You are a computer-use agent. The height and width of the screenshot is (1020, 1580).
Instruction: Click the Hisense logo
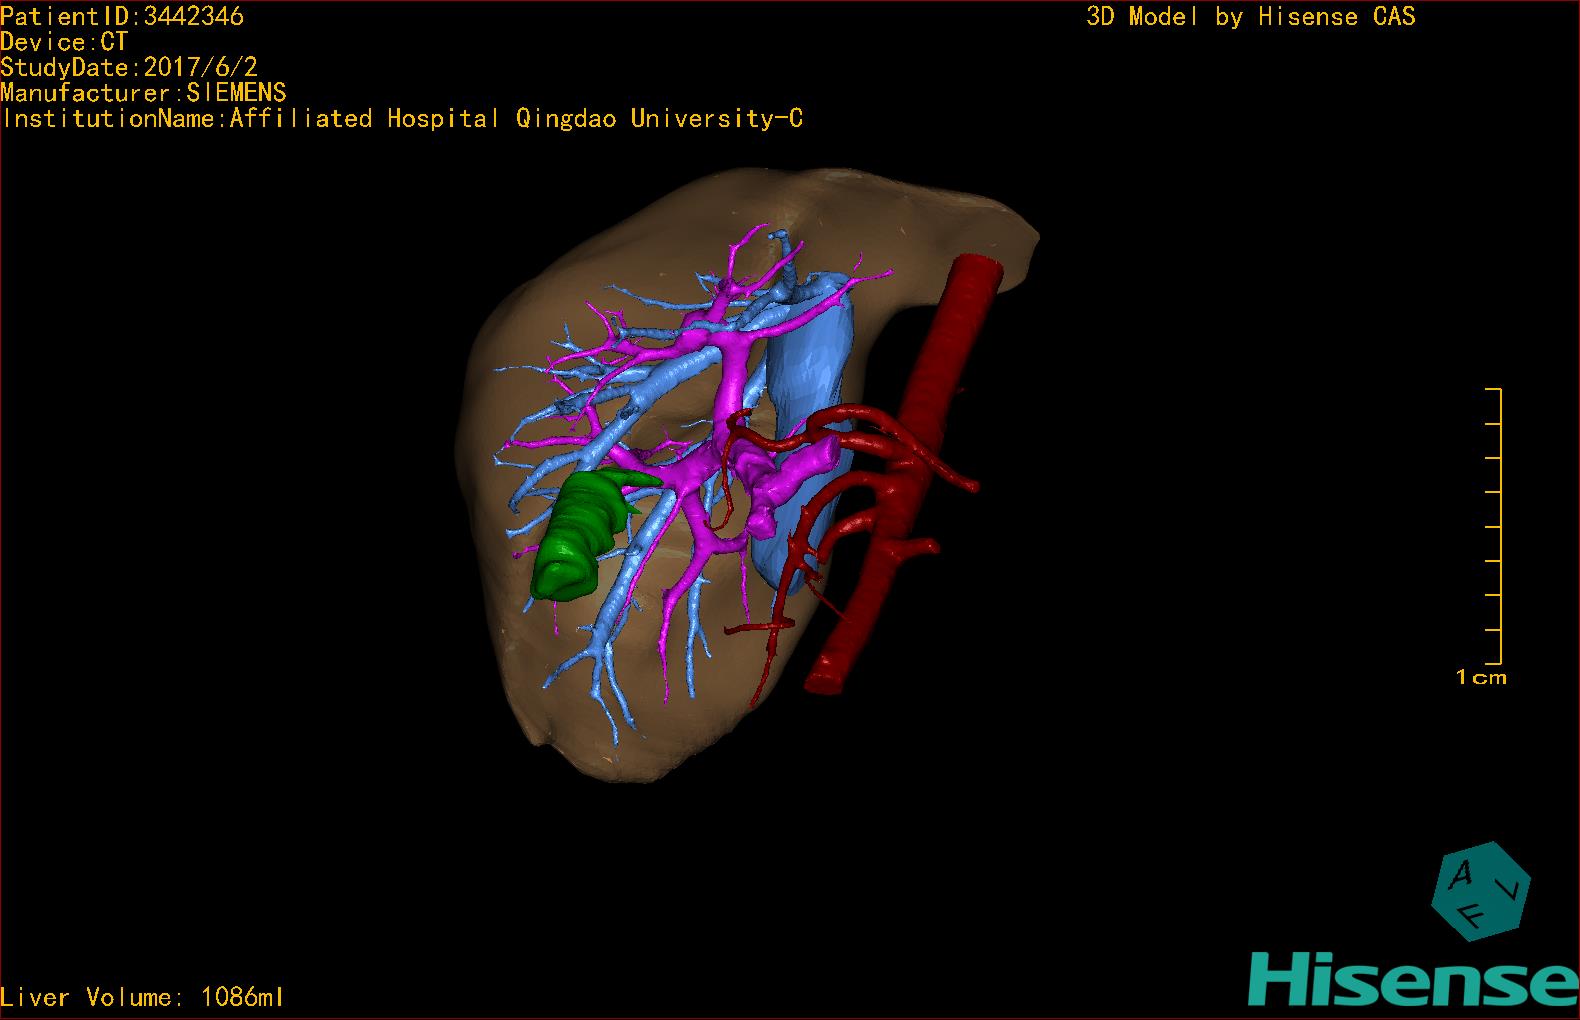[1414, 979]
